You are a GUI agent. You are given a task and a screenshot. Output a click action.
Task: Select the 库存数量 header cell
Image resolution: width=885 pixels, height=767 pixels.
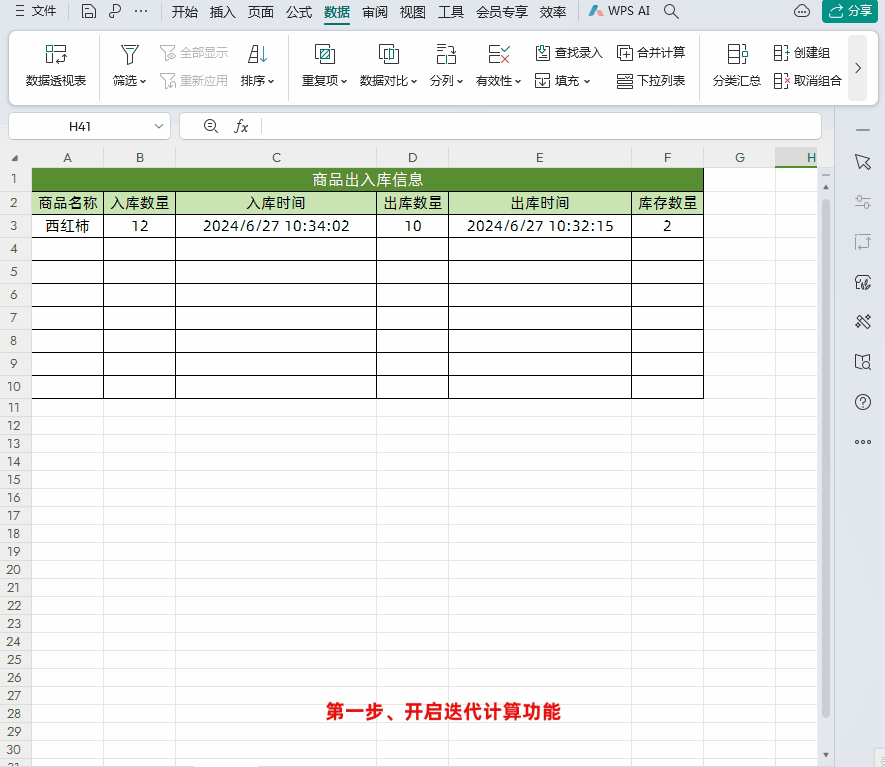point(667,203)
